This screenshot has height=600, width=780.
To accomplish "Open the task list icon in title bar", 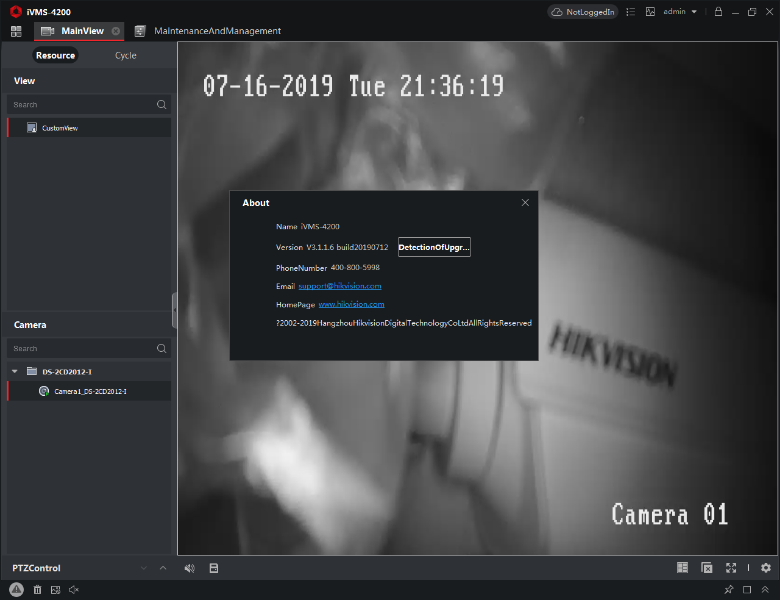I will point(631,11).
